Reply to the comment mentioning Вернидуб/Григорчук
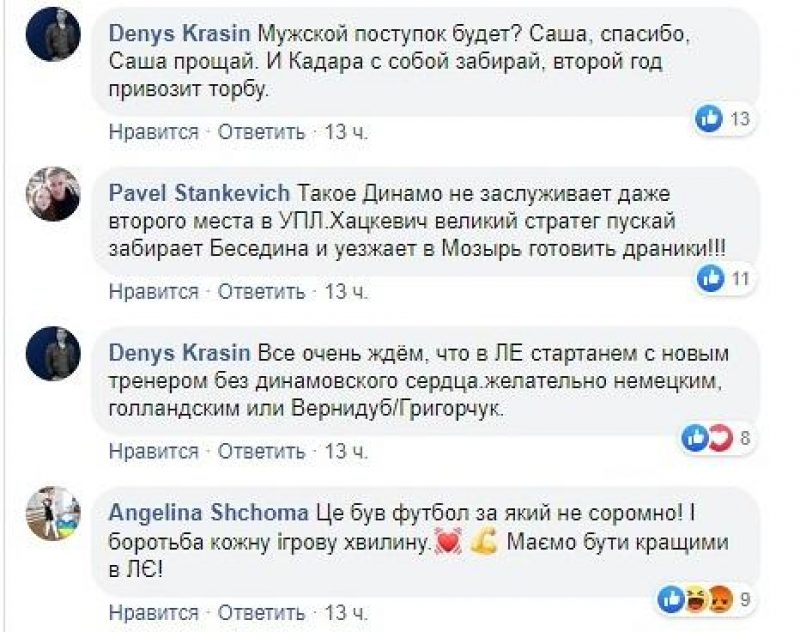 [261, 451]
